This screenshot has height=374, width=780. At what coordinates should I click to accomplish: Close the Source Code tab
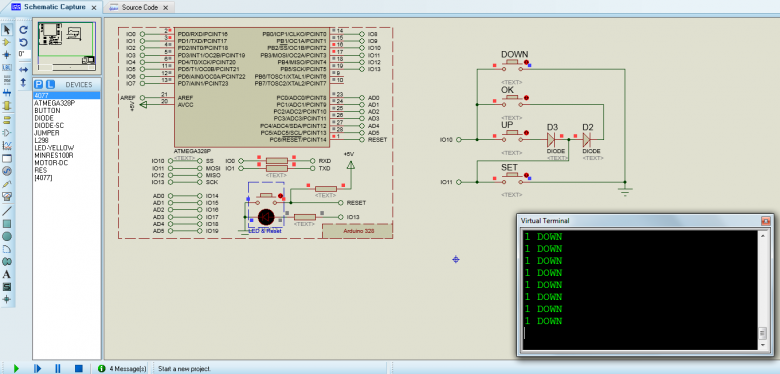pos(166,7)
